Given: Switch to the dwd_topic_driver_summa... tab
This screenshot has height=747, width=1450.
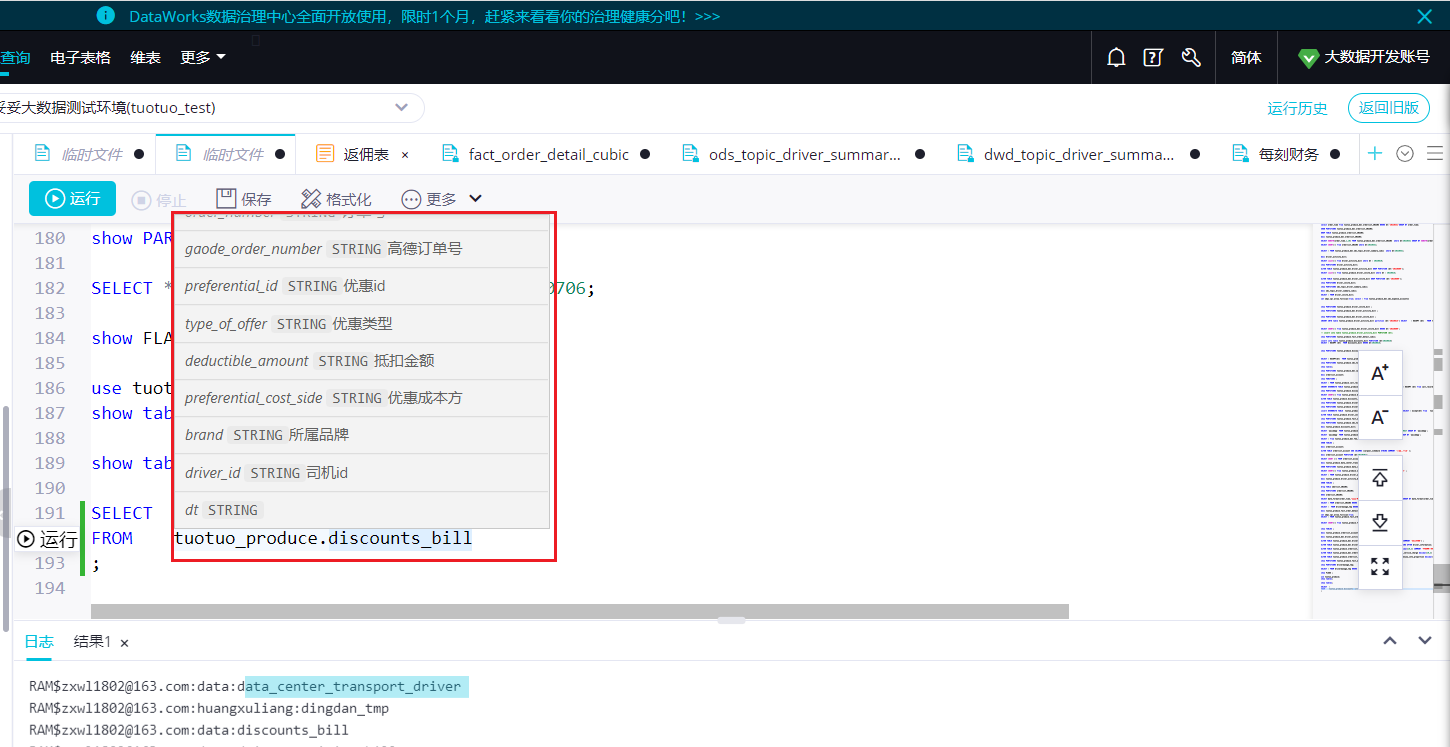Looking at the screenshot, I should coord(1077,154).
